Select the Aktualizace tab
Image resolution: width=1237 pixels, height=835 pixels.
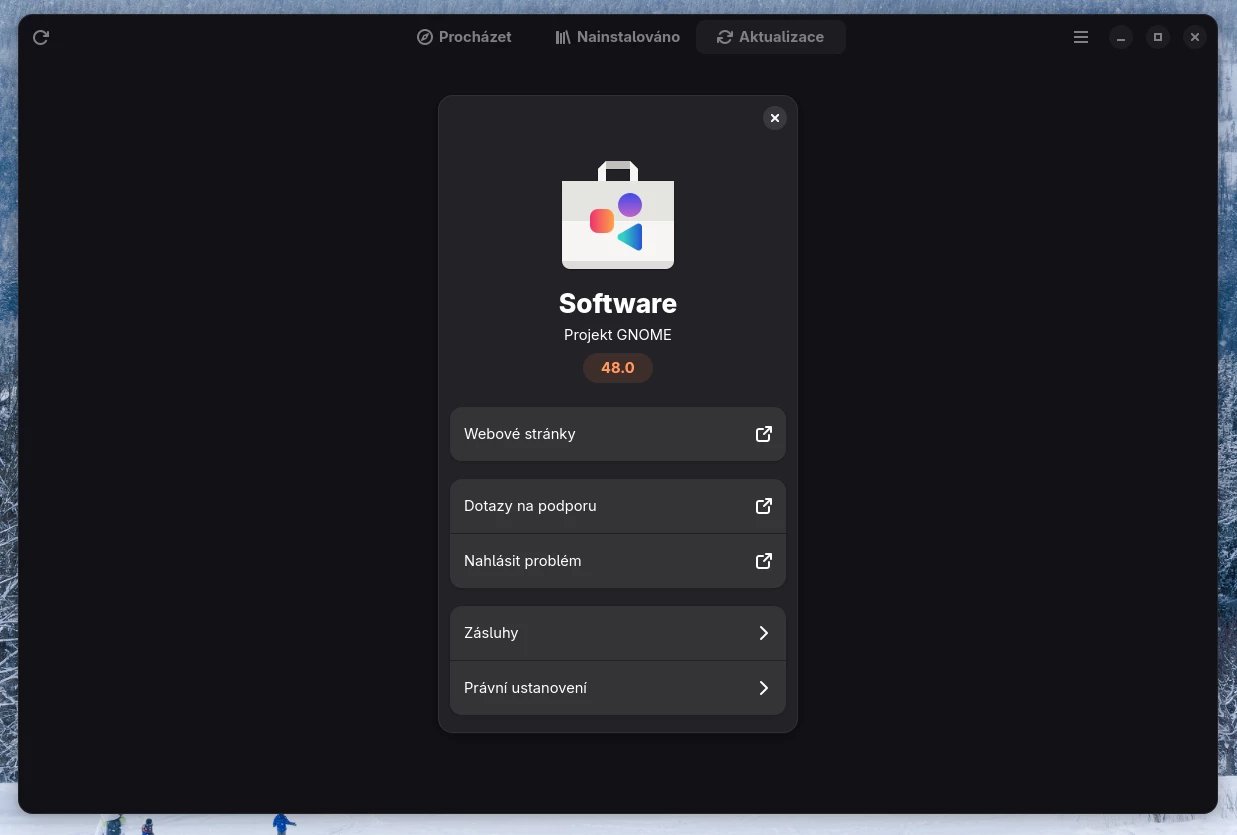click(771, 37)
